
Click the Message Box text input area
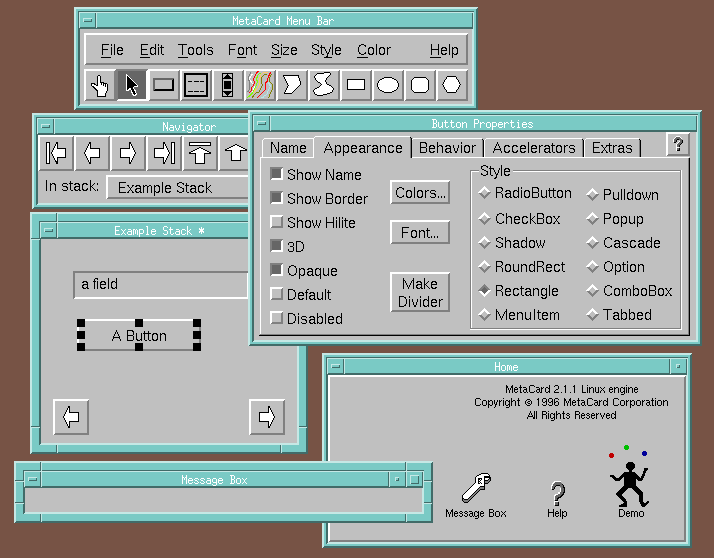tap(224, 501)
